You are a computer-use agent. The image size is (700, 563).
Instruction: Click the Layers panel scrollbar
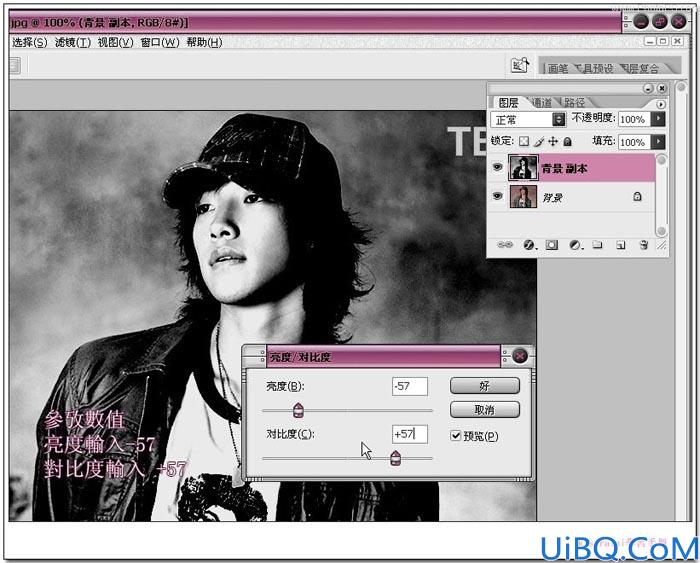pyautogui.click(x=661, y=195)
